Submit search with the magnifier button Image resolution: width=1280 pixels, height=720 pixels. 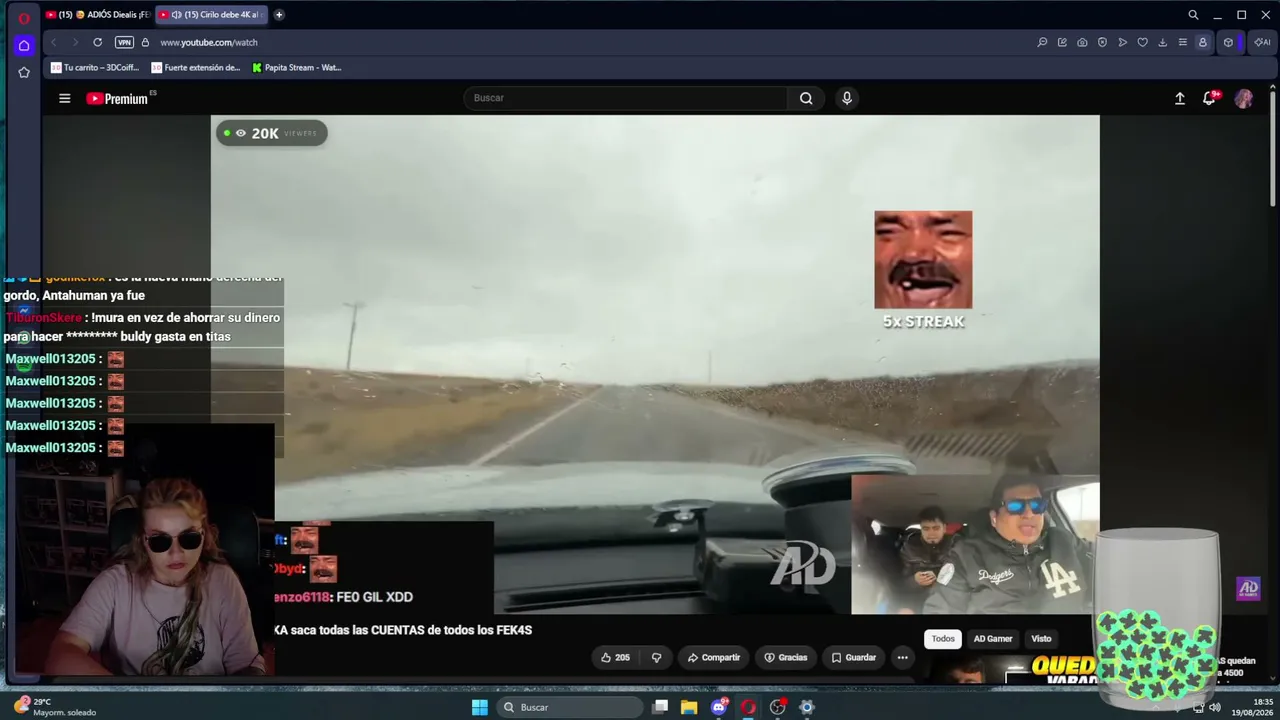(806, 98)
